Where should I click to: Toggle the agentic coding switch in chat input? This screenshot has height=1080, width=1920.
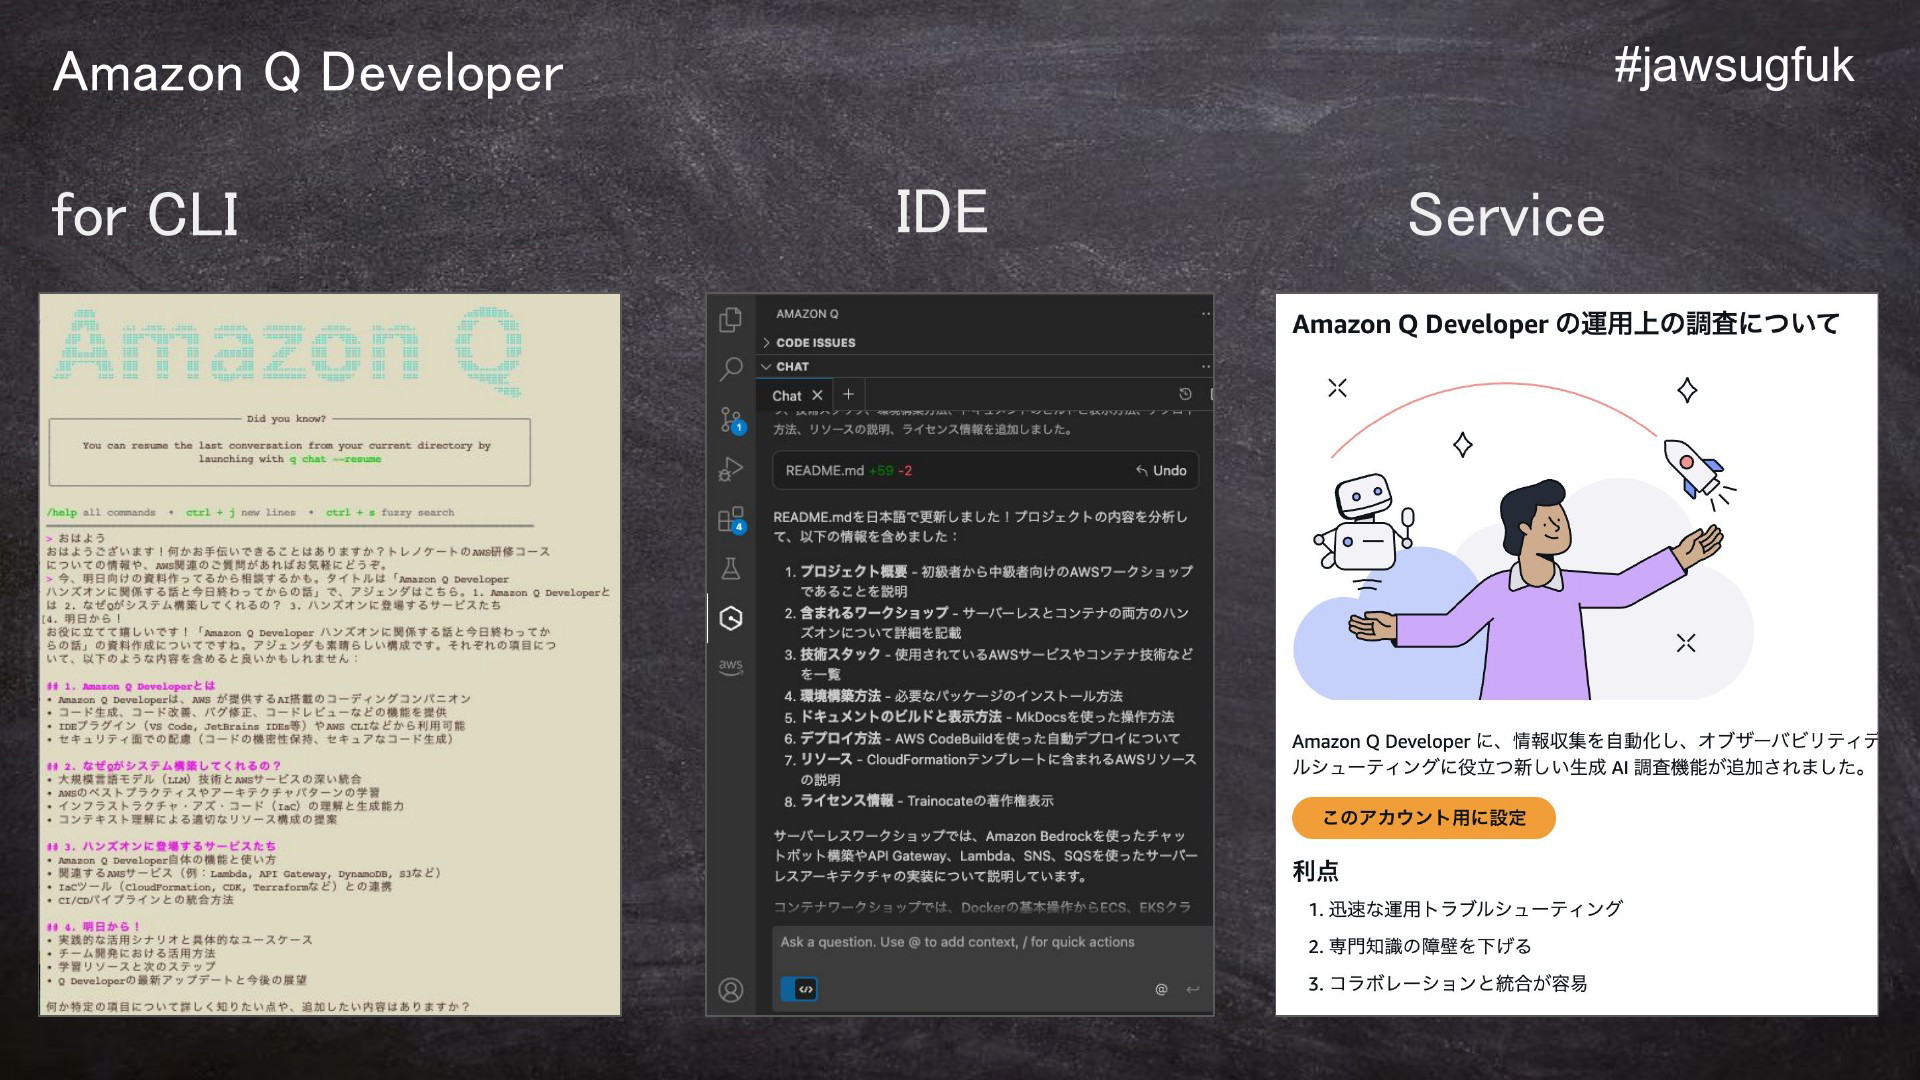tap(799, 989)
